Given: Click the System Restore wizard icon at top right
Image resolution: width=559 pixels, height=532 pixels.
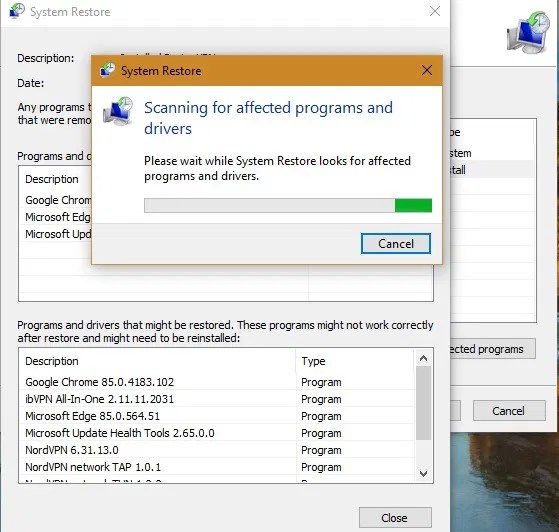Looking at the screenshot, I should [x=528, y=32].
